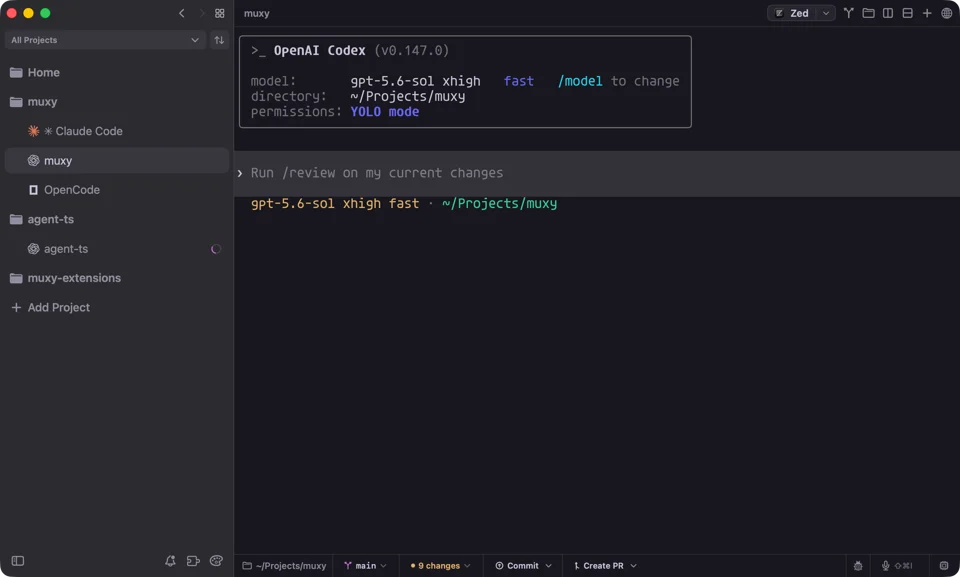Screen dimensions: 960x577
Task: Open notifications bell icon
Action: point(170,560)
